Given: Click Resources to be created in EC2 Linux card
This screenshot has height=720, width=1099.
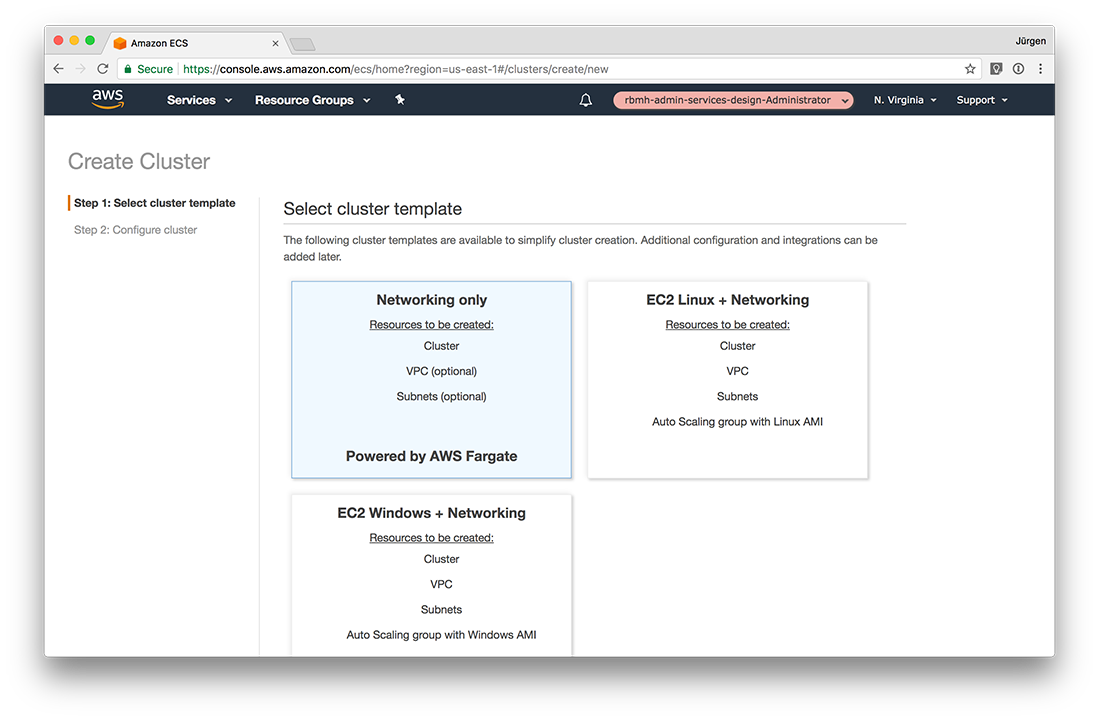Looking at the screenshot, I should pos(728,325).
